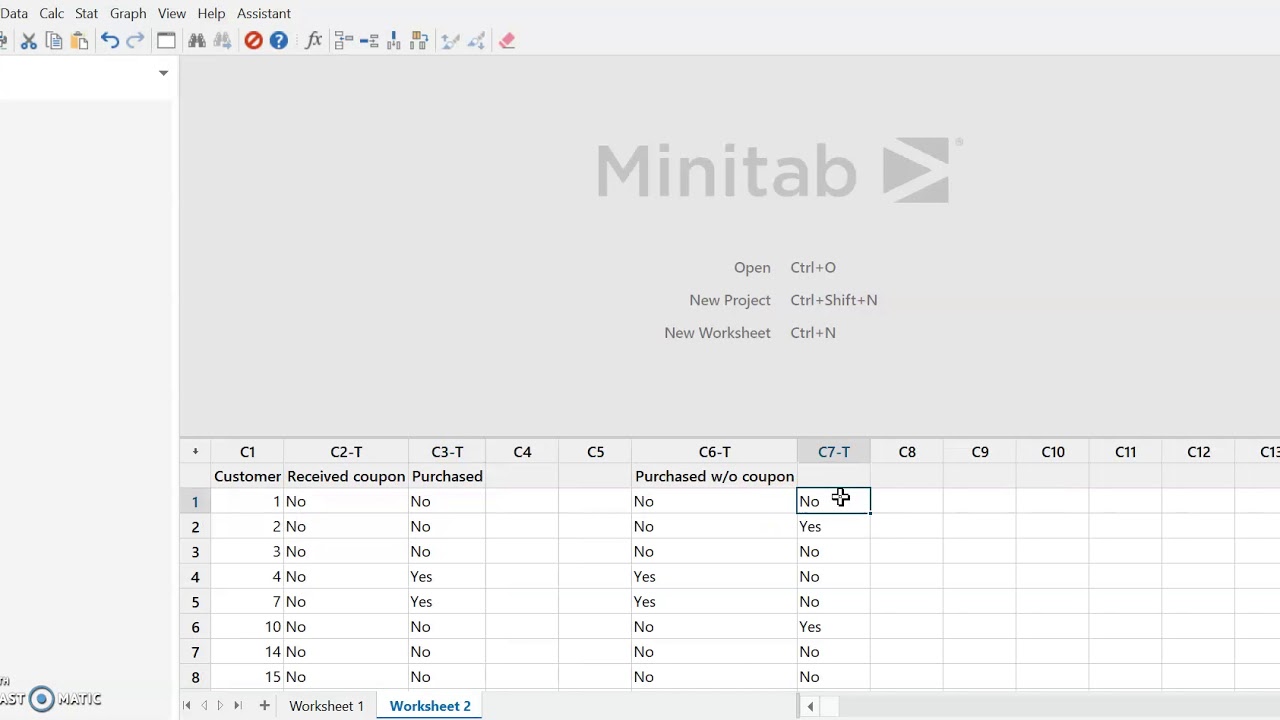The height and width of the screenshot is (720, 1280).
Task: Click the C7 row 6 'Yes' cell
Action: click(834, 627)
